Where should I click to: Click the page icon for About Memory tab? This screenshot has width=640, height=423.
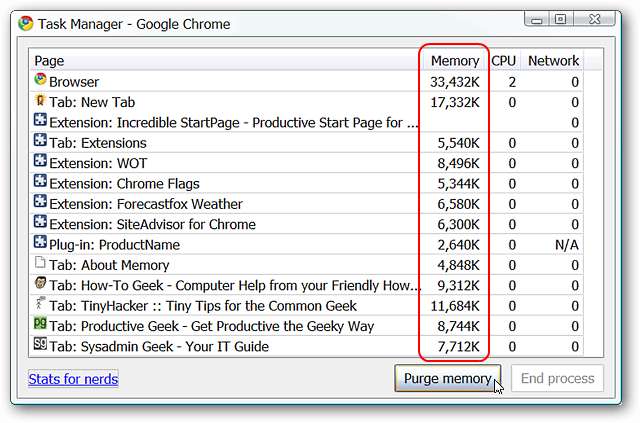click(x=40, y=264)
